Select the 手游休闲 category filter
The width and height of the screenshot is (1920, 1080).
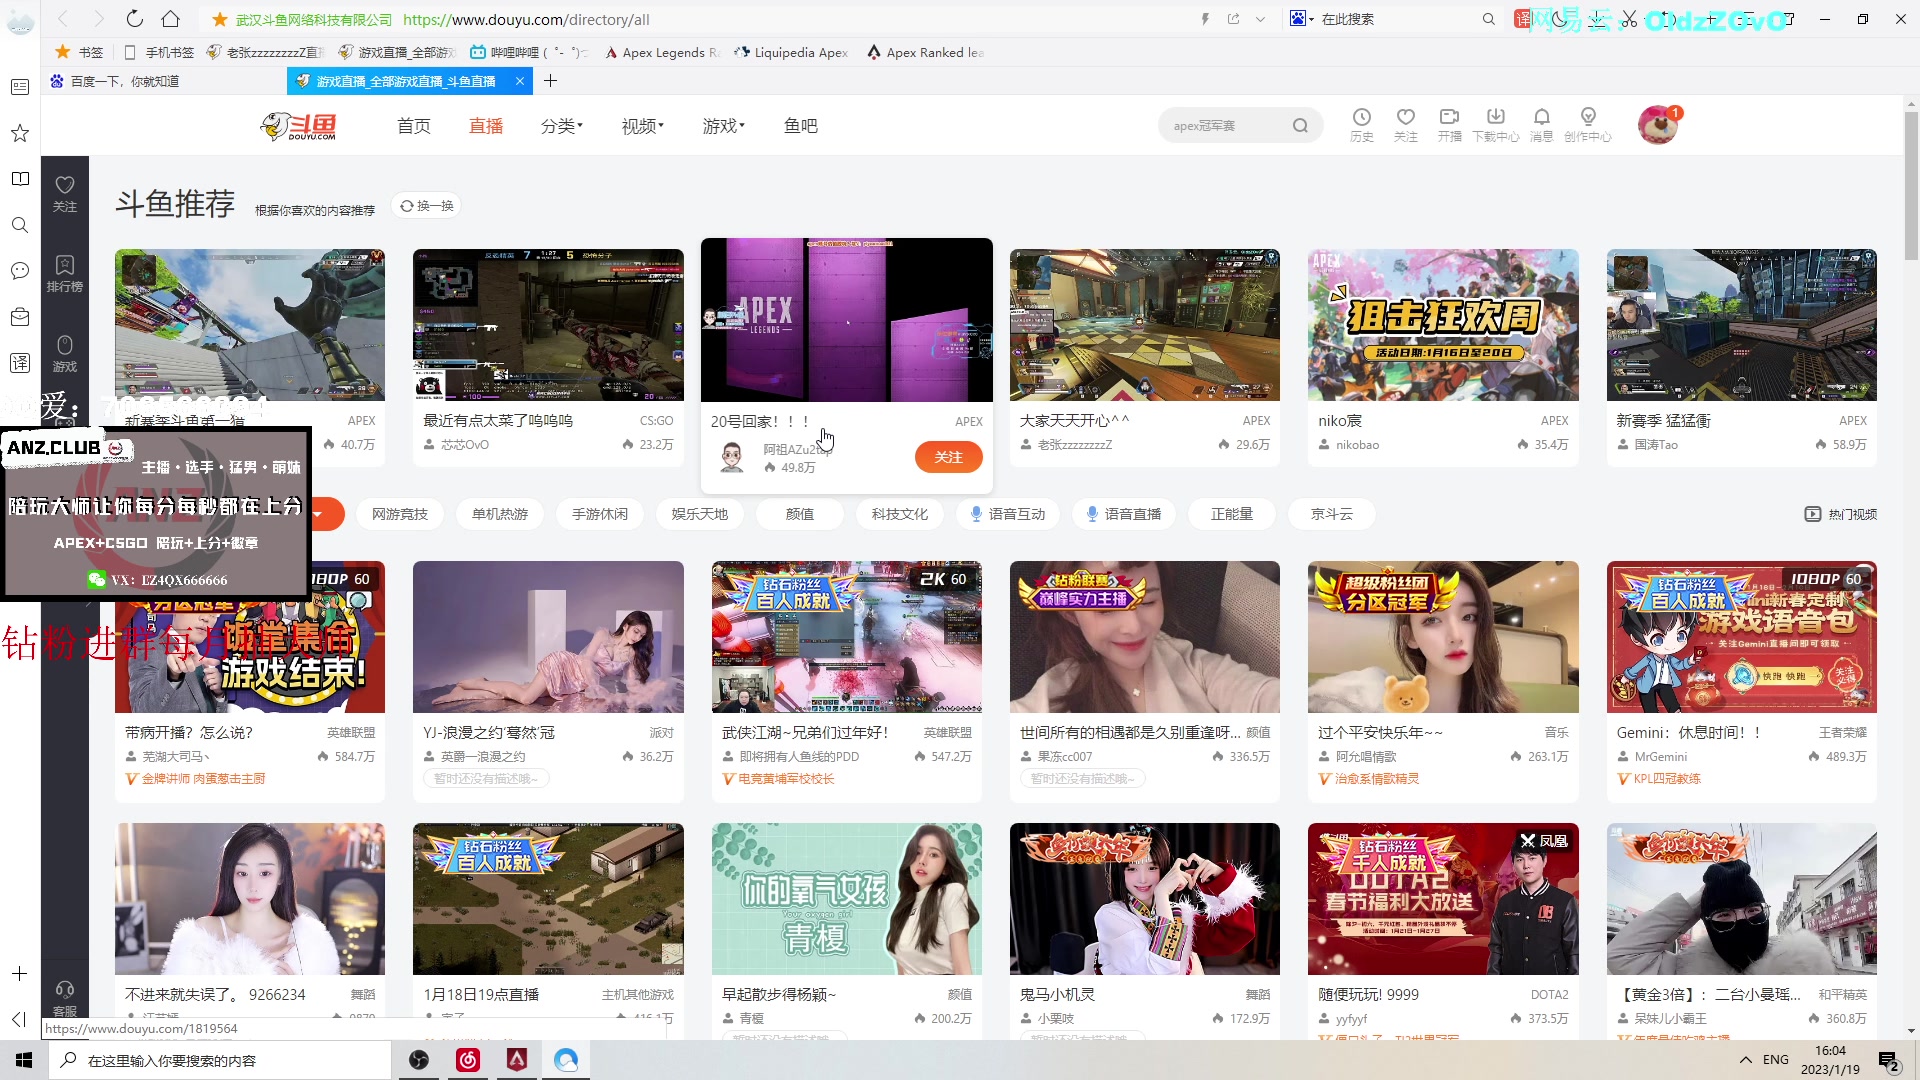[x=600, y=514]
